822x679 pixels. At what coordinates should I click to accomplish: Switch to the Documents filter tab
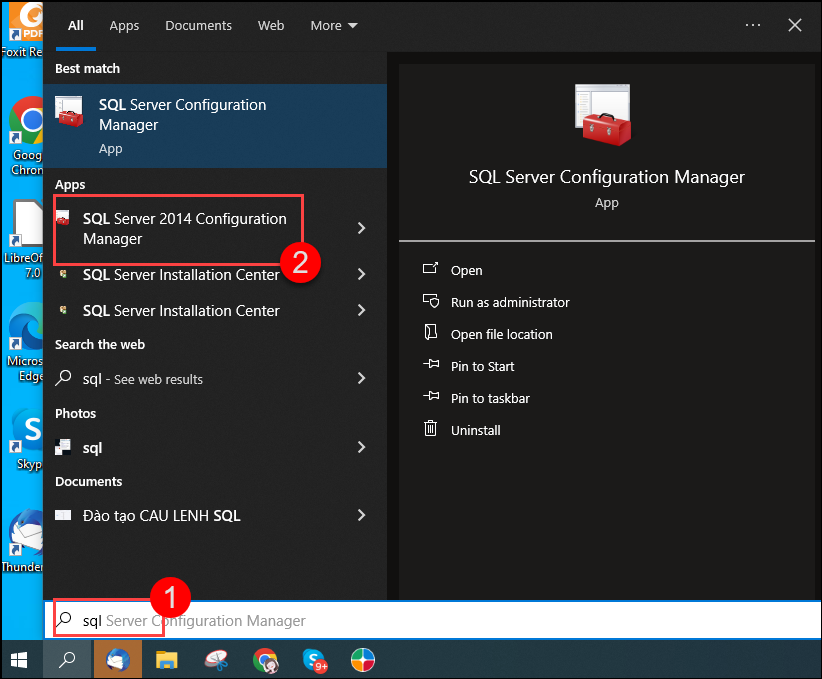coord(198,26)
